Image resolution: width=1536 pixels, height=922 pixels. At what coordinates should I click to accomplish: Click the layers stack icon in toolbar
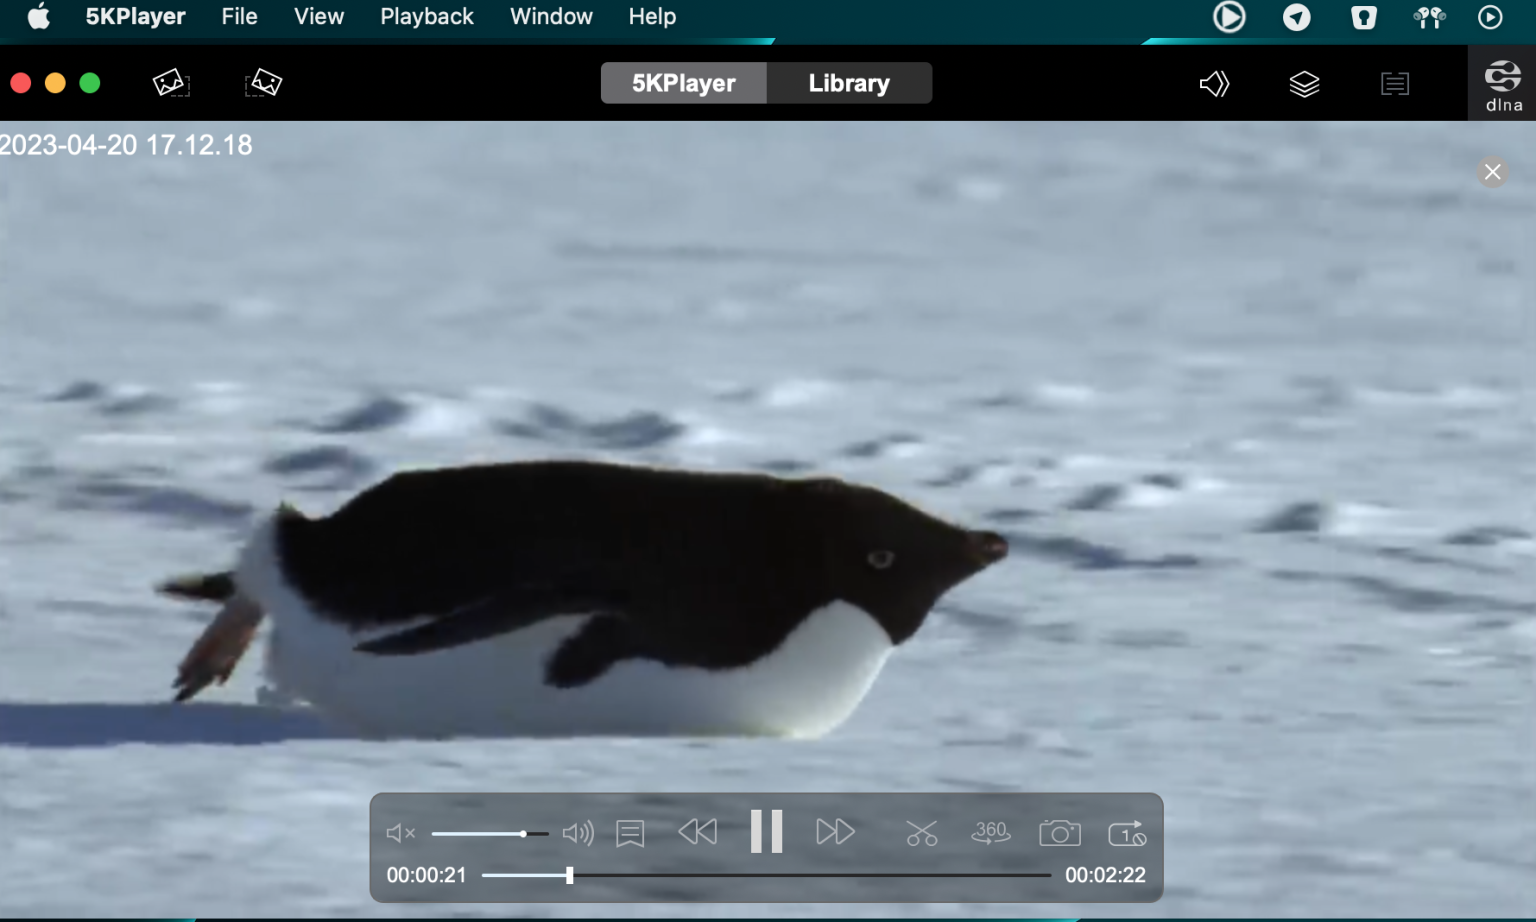point(1304,84)
